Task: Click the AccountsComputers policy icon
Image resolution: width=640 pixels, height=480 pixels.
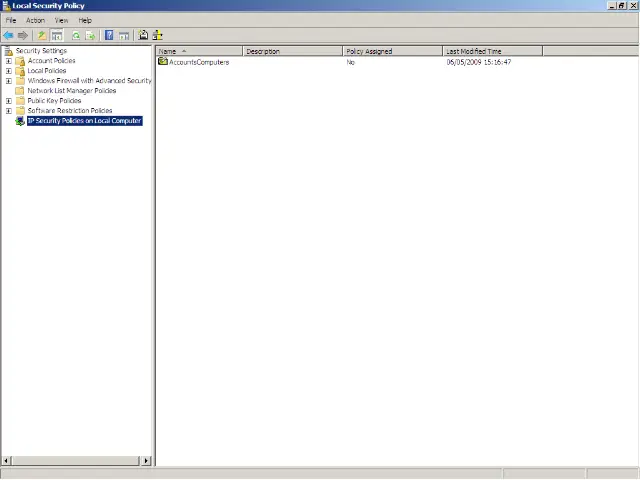Action: point(163,62)
